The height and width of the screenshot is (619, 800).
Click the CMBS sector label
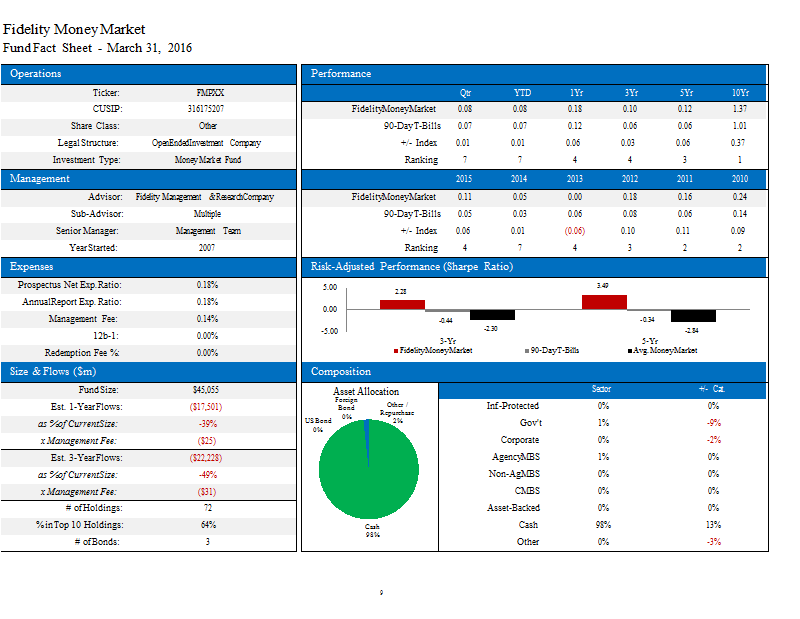[527, 491]
